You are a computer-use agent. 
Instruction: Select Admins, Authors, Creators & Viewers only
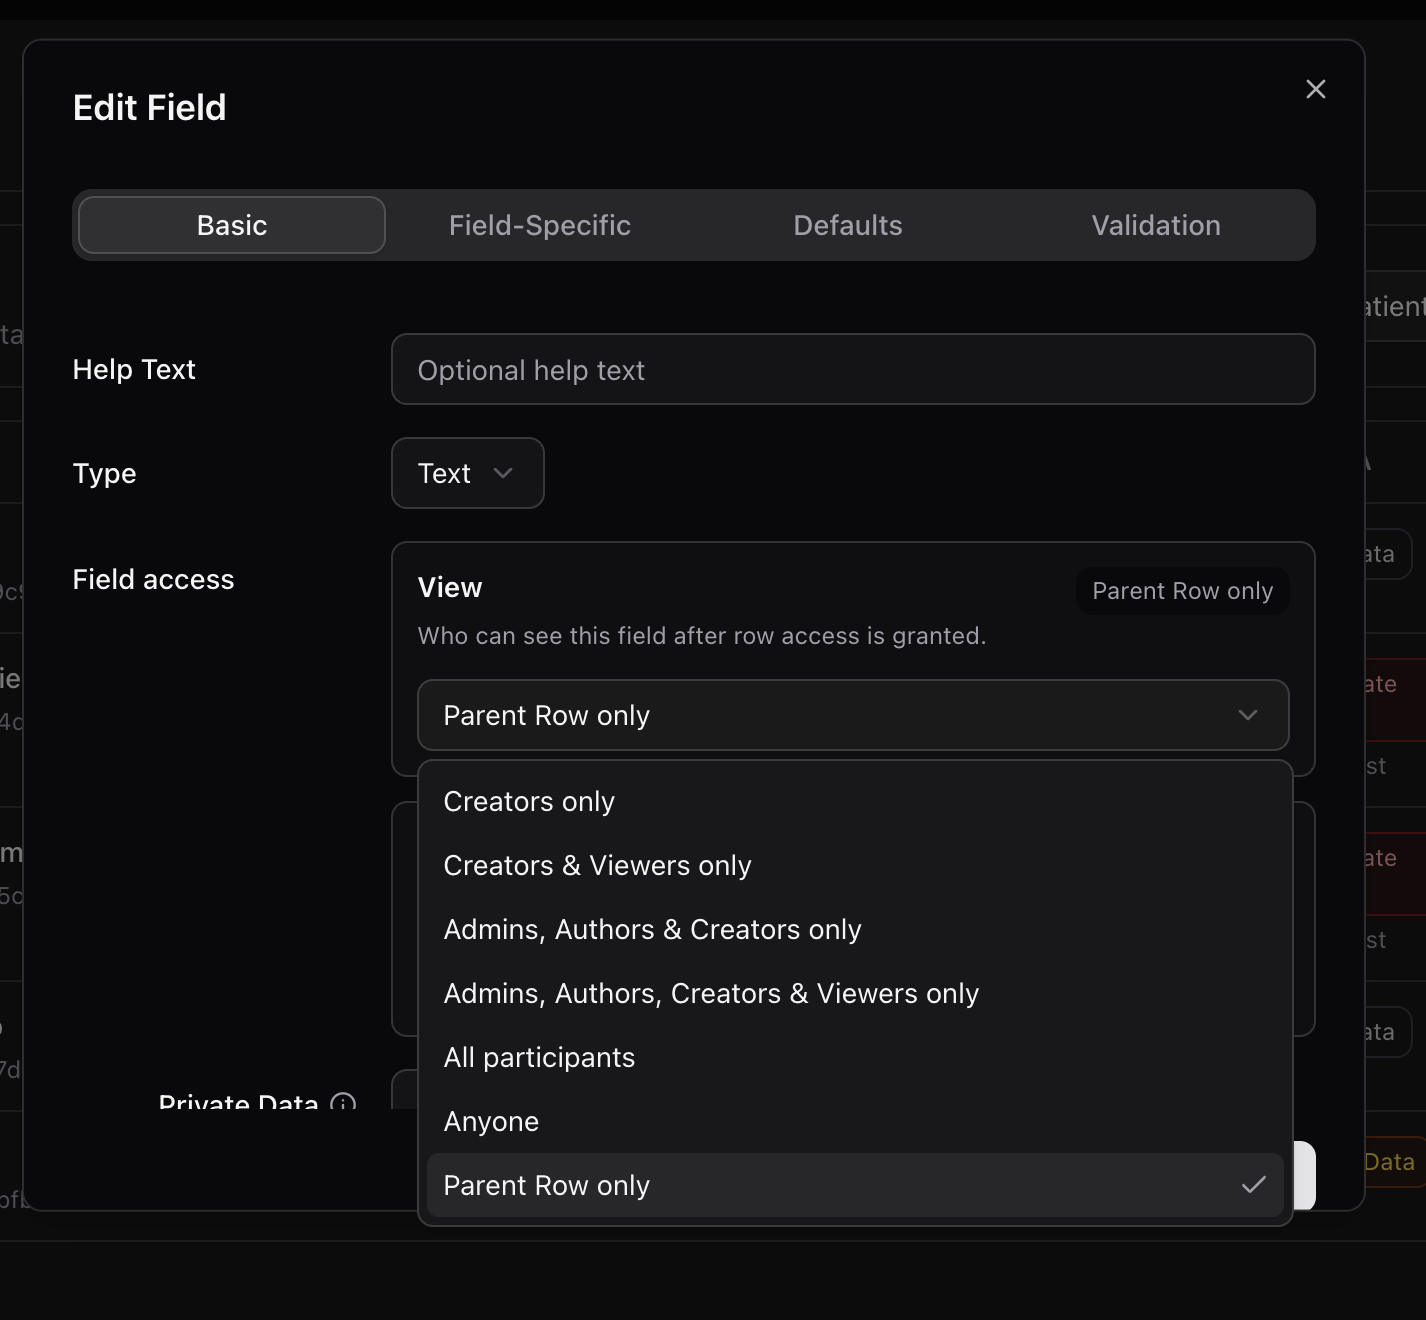855,994
